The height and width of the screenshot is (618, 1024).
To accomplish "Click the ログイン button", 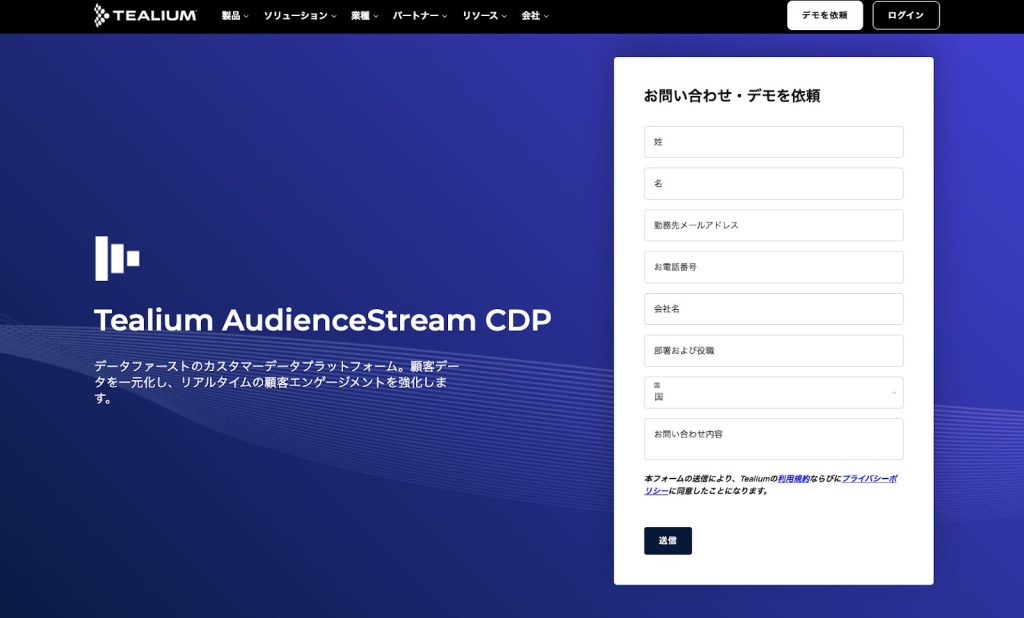I will [906, 16].
